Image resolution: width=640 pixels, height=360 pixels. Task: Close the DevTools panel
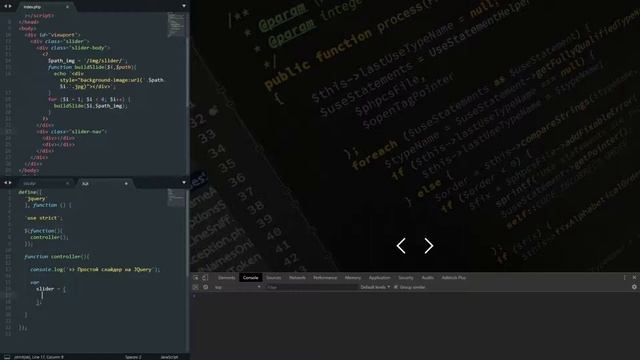(634, 278)
